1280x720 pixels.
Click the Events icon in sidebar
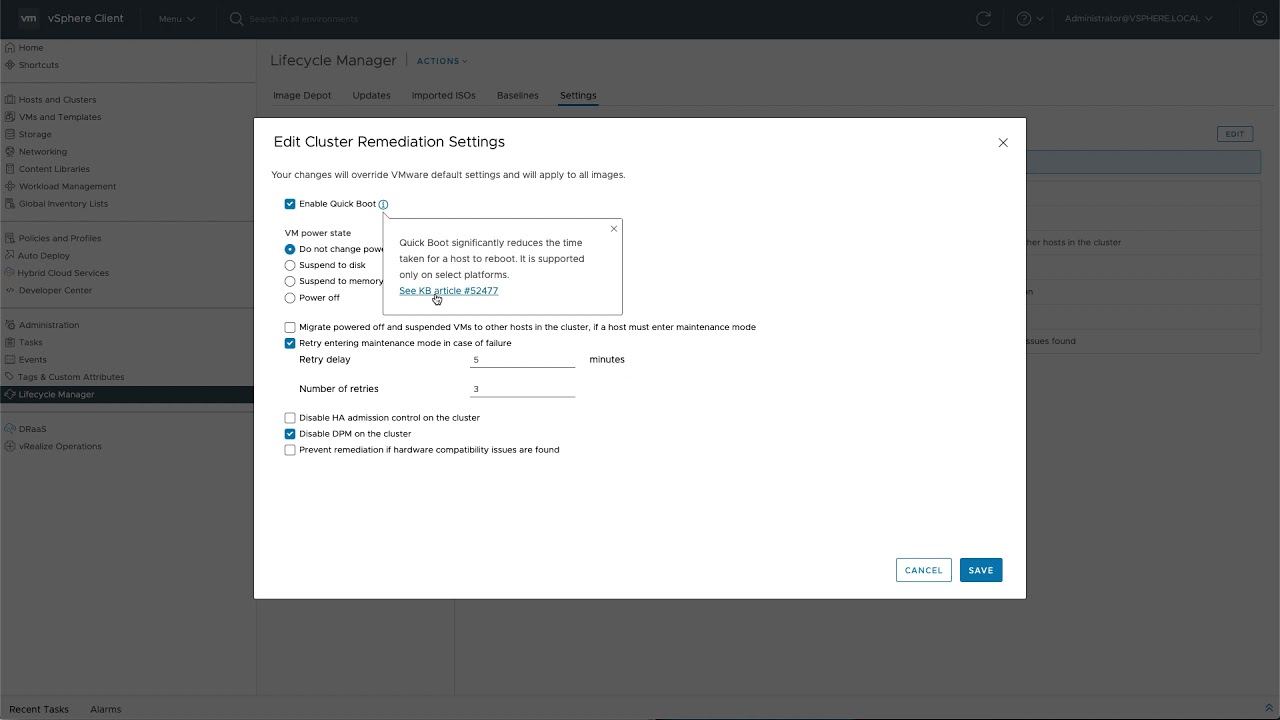pos(10,360)
